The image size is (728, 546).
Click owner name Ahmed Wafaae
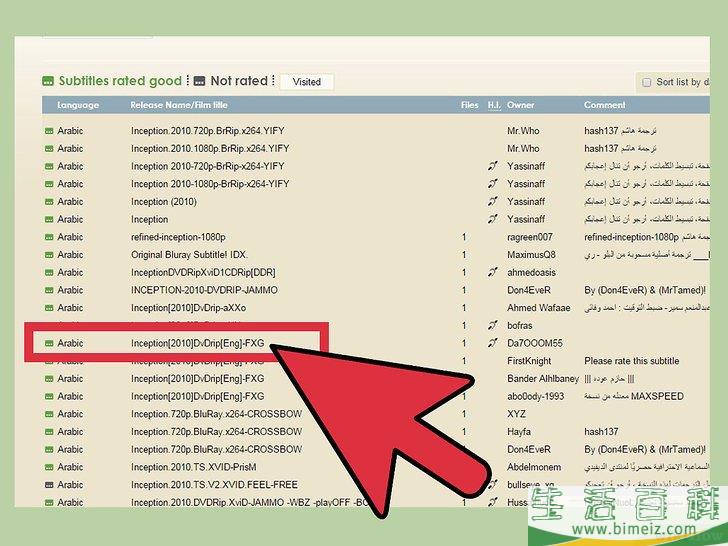coord(539,308)
